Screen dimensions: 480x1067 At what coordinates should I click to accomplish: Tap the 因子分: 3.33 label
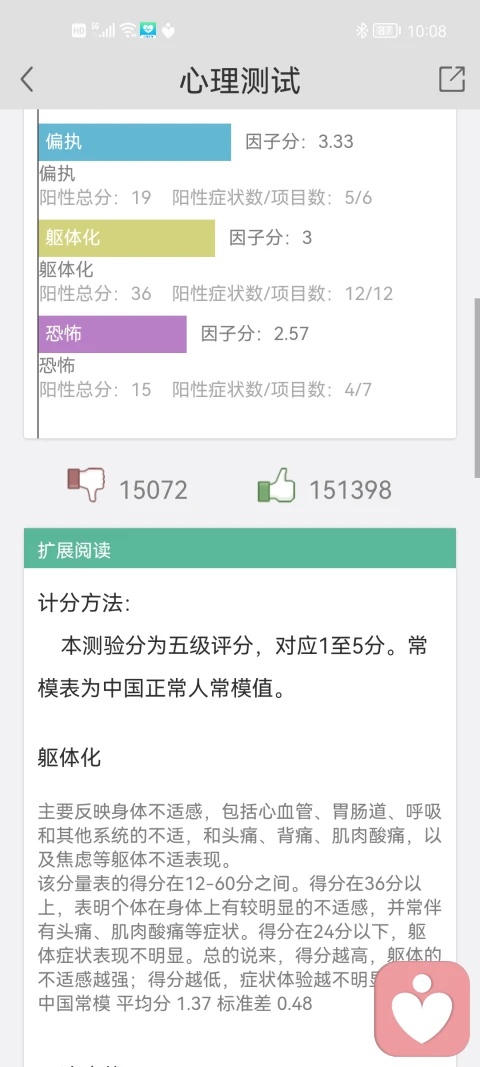click(300, 142)
